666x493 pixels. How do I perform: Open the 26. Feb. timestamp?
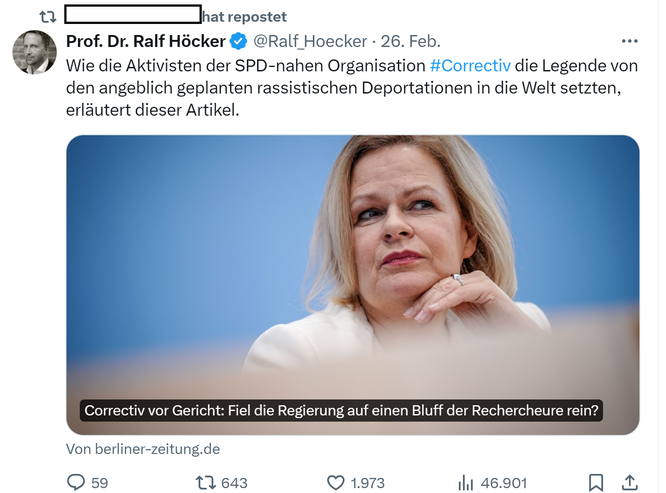[x=410, y=42]
